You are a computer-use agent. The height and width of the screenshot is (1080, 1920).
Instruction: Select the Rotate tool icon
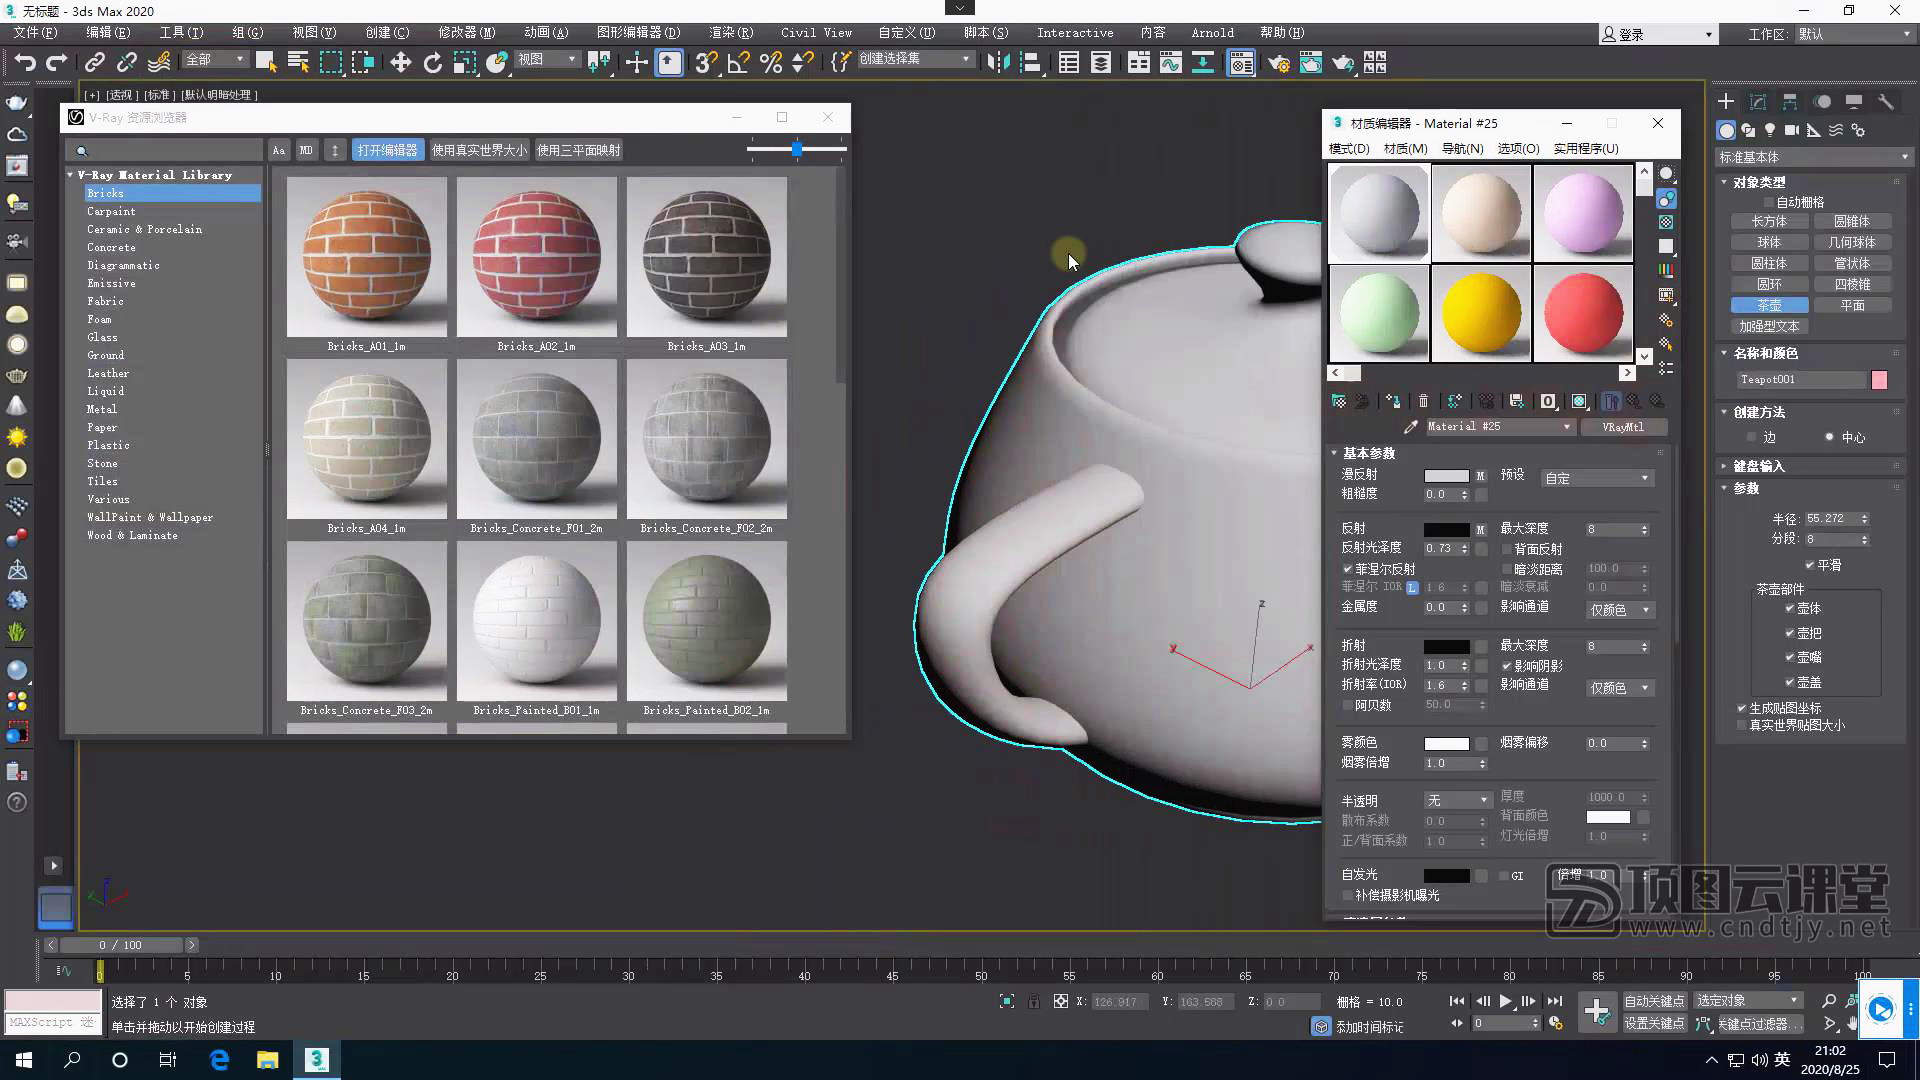(432, 63)
